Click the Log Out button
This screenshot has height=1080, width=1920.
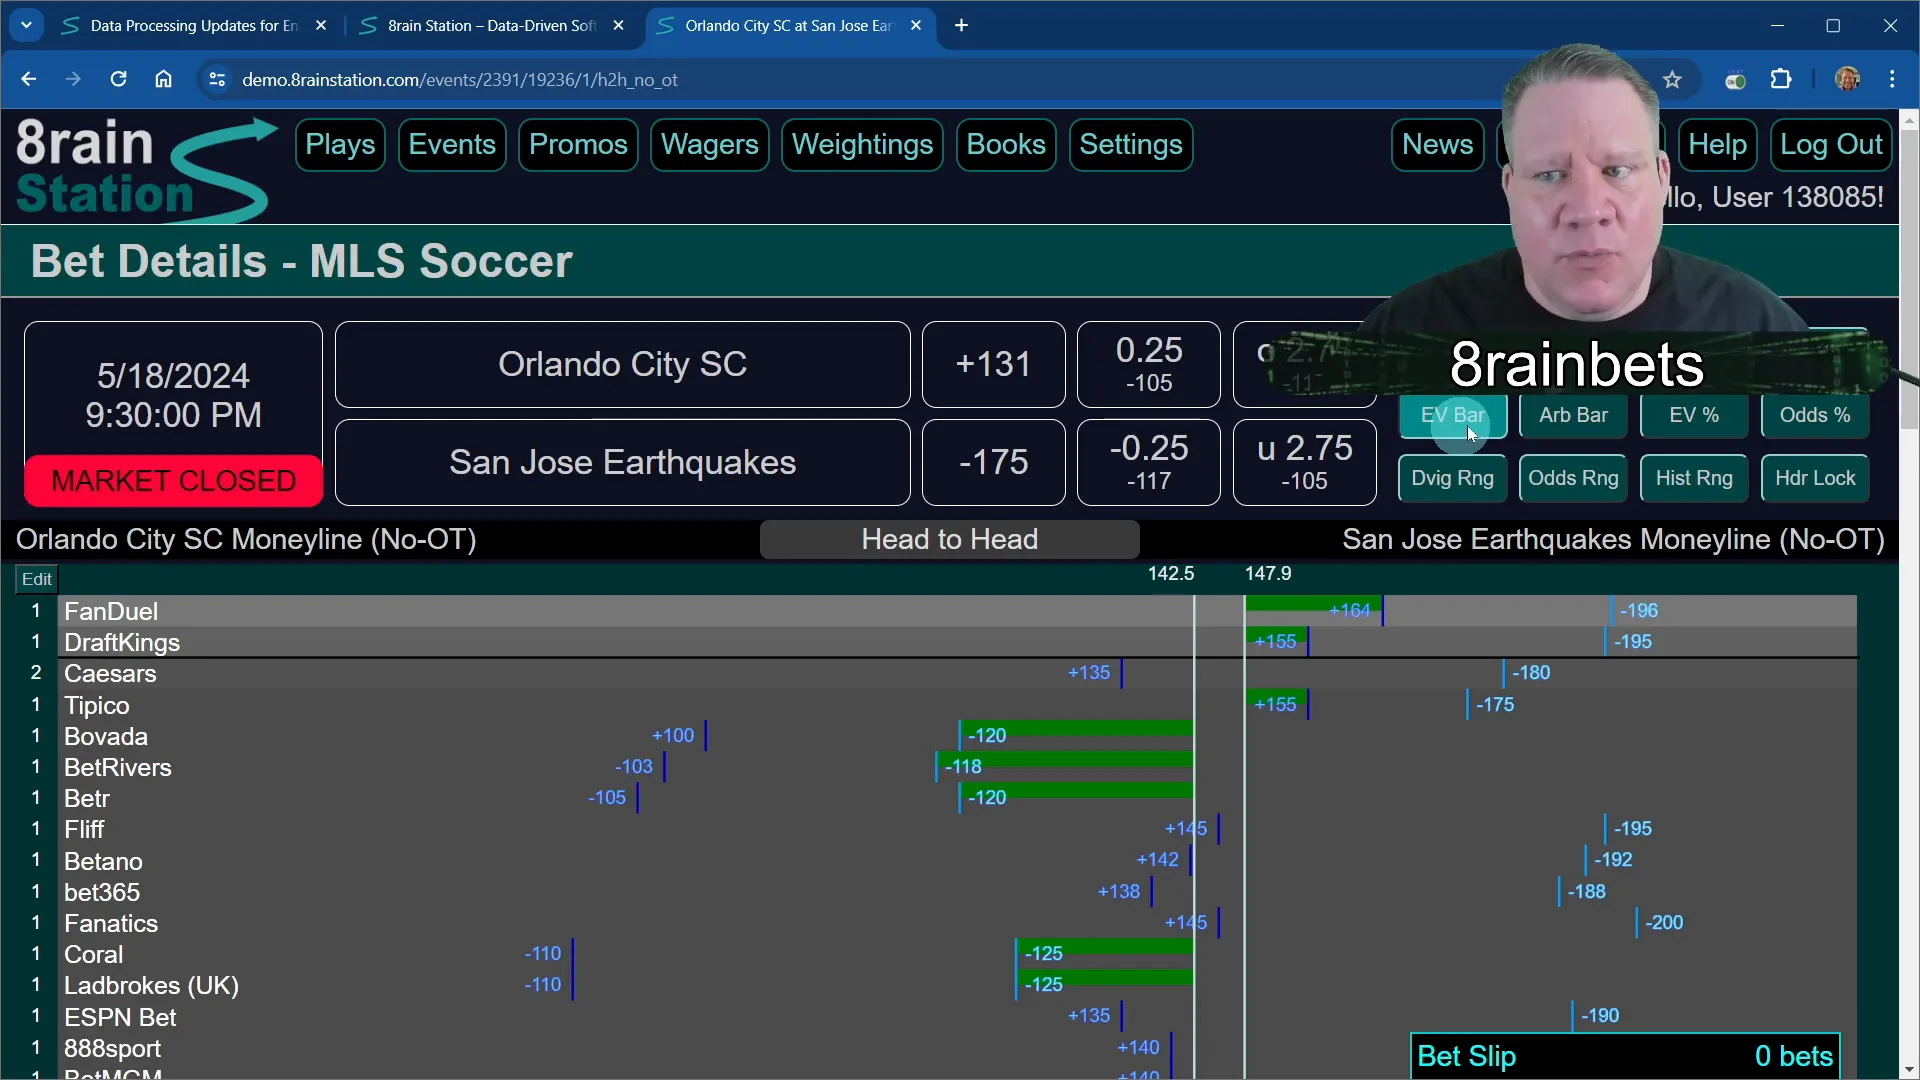(1831, 145)
